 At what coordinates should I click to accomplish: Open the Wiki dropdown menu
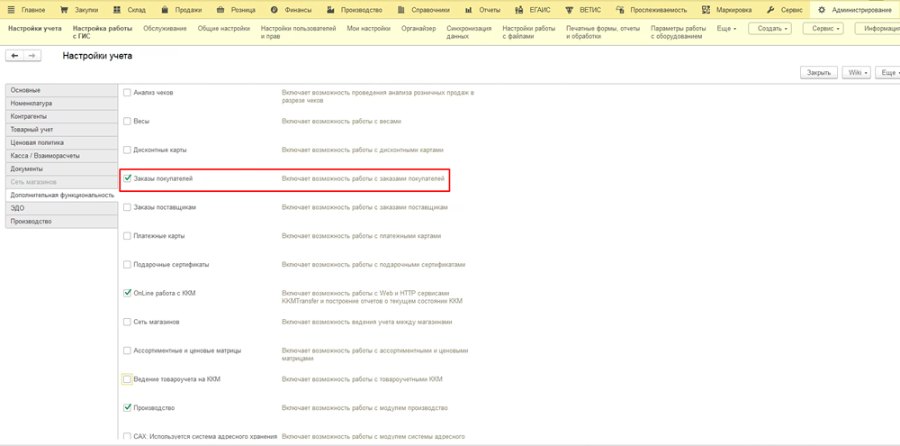(x=856, y=73)
